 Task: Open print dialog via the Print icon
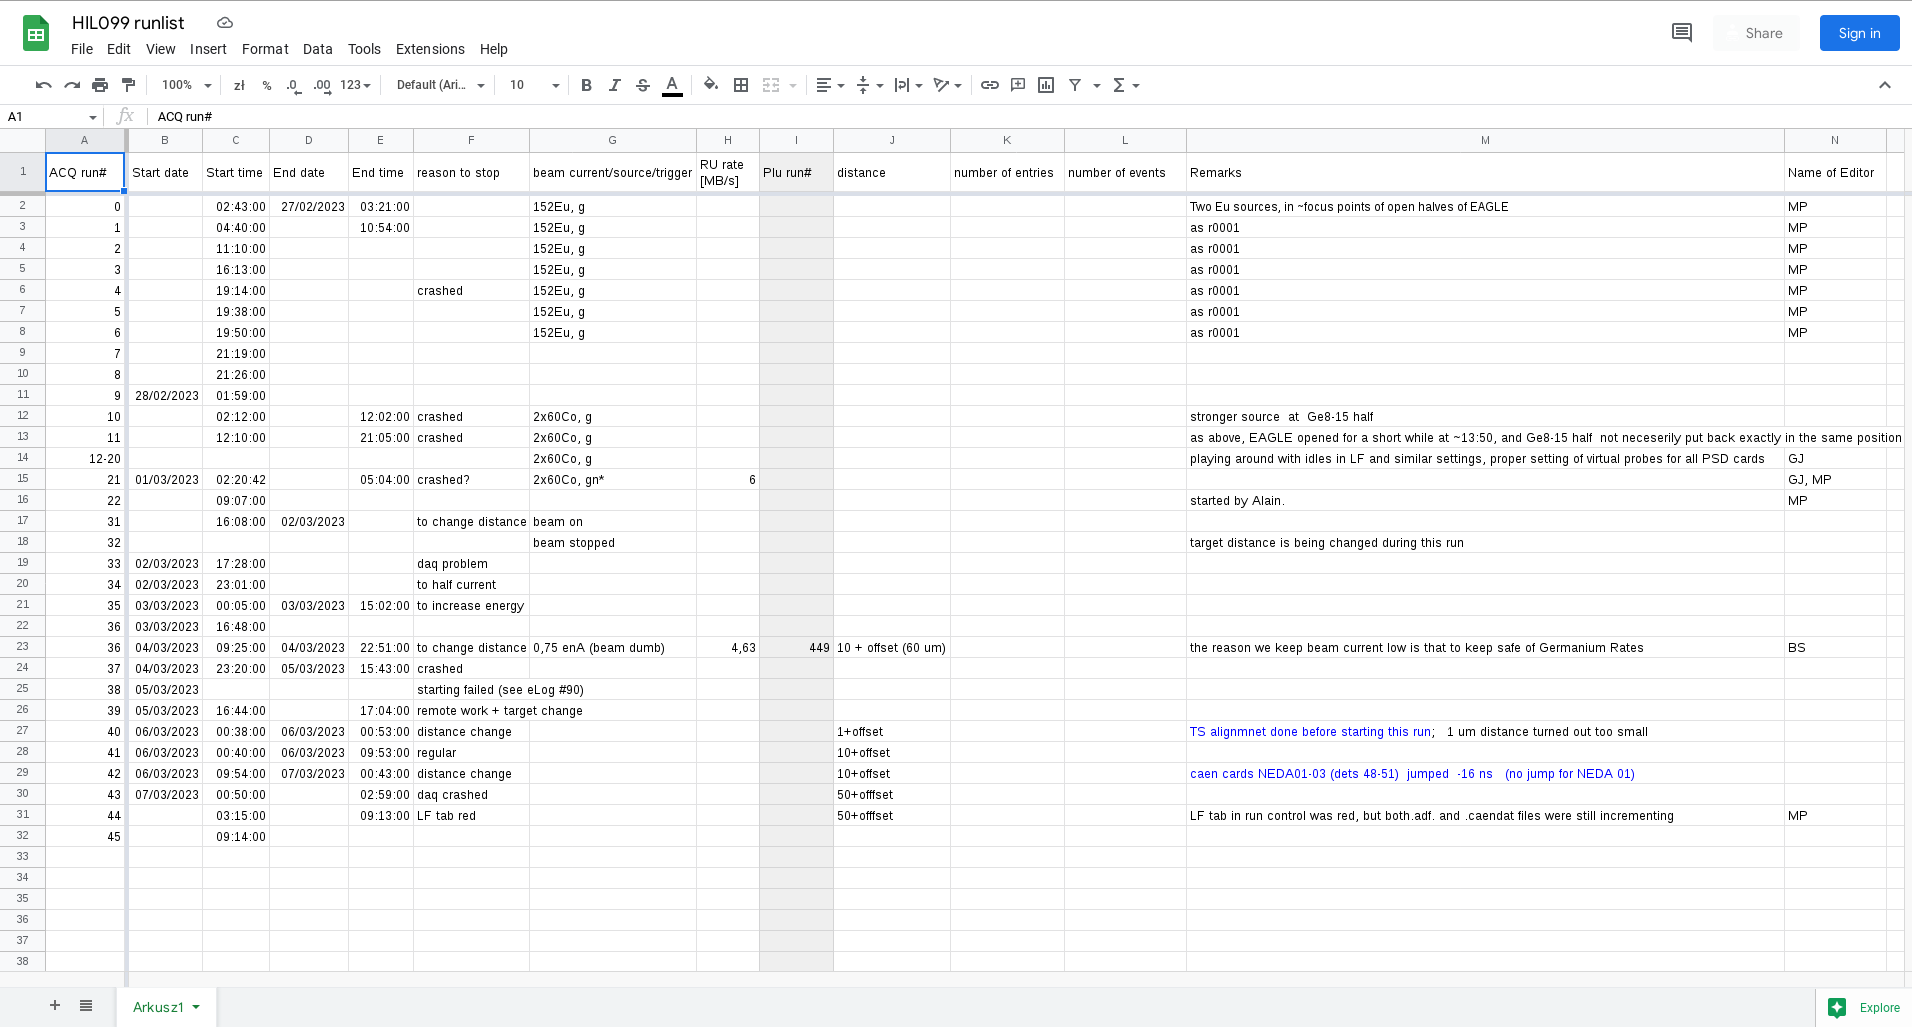[x=100, y=85]
